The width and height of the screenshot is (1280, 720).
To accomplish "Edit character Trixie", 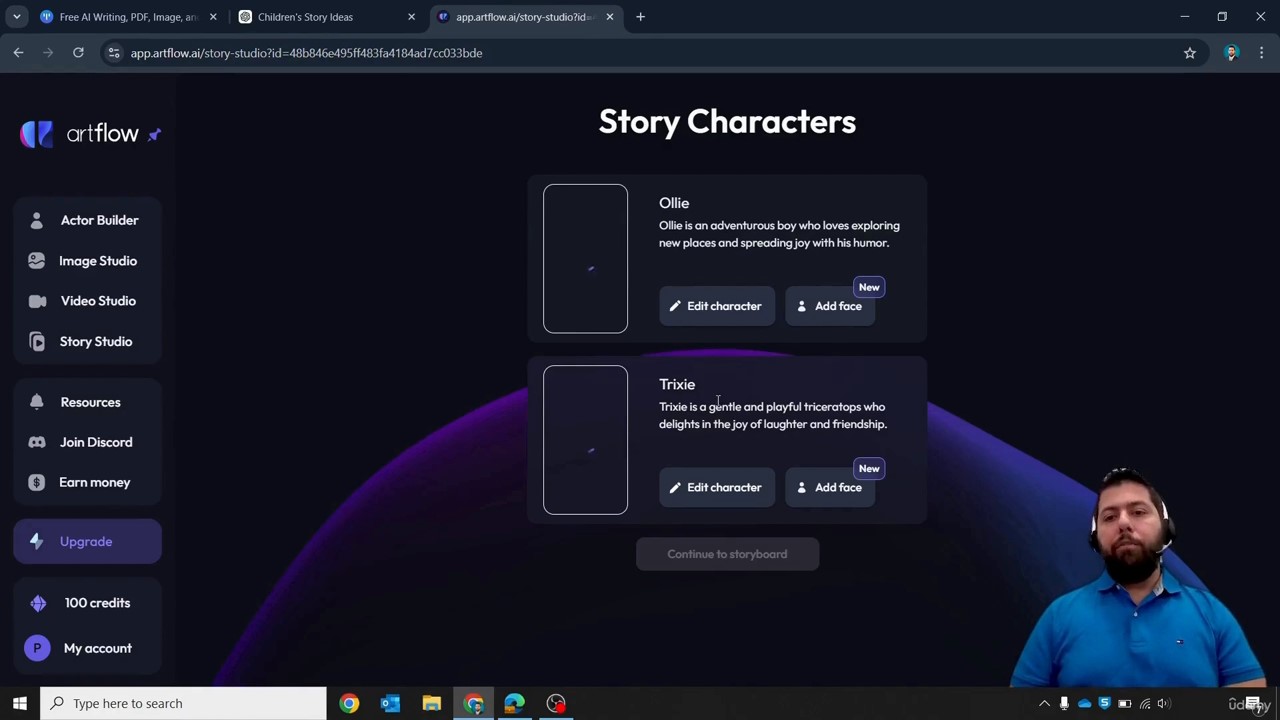I will (716, 487).
